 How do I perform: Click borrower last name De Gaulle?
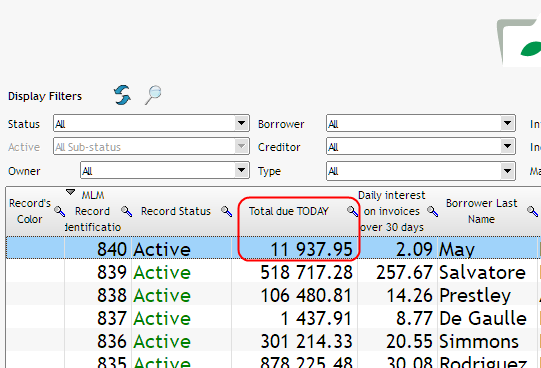483,318
